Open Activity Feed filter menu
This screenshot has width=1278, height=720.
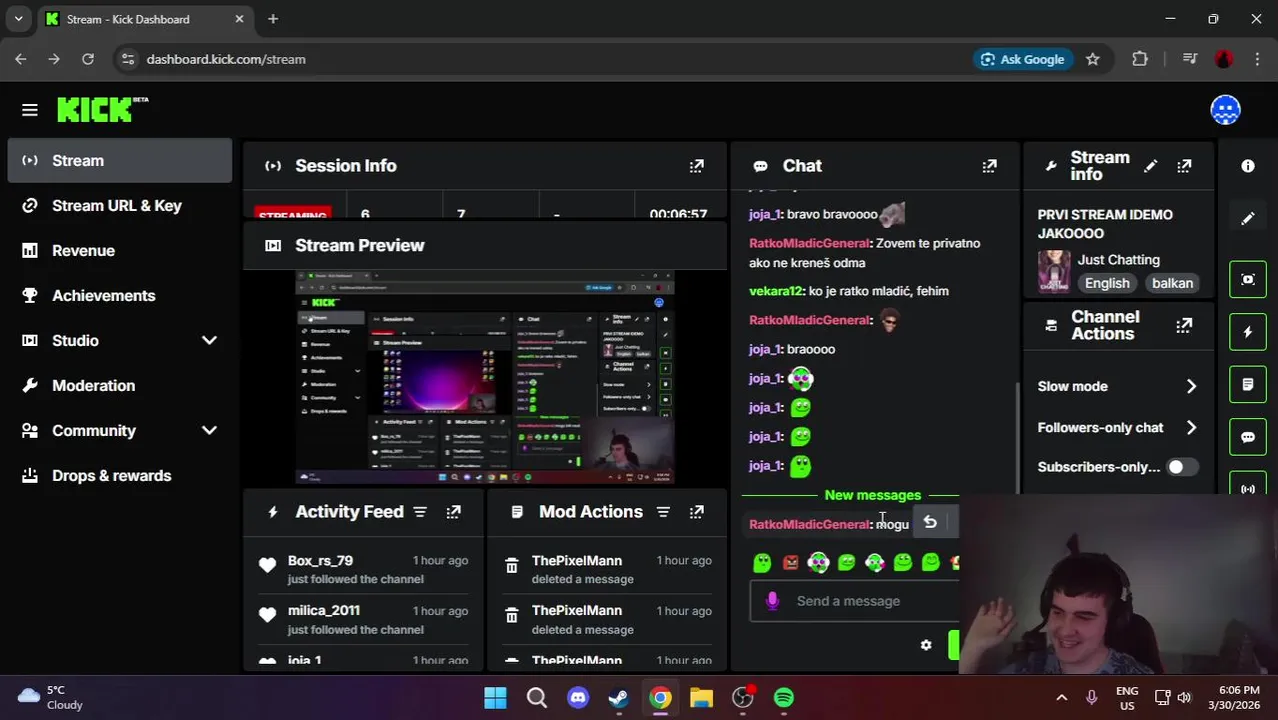(x=420, y=512)
